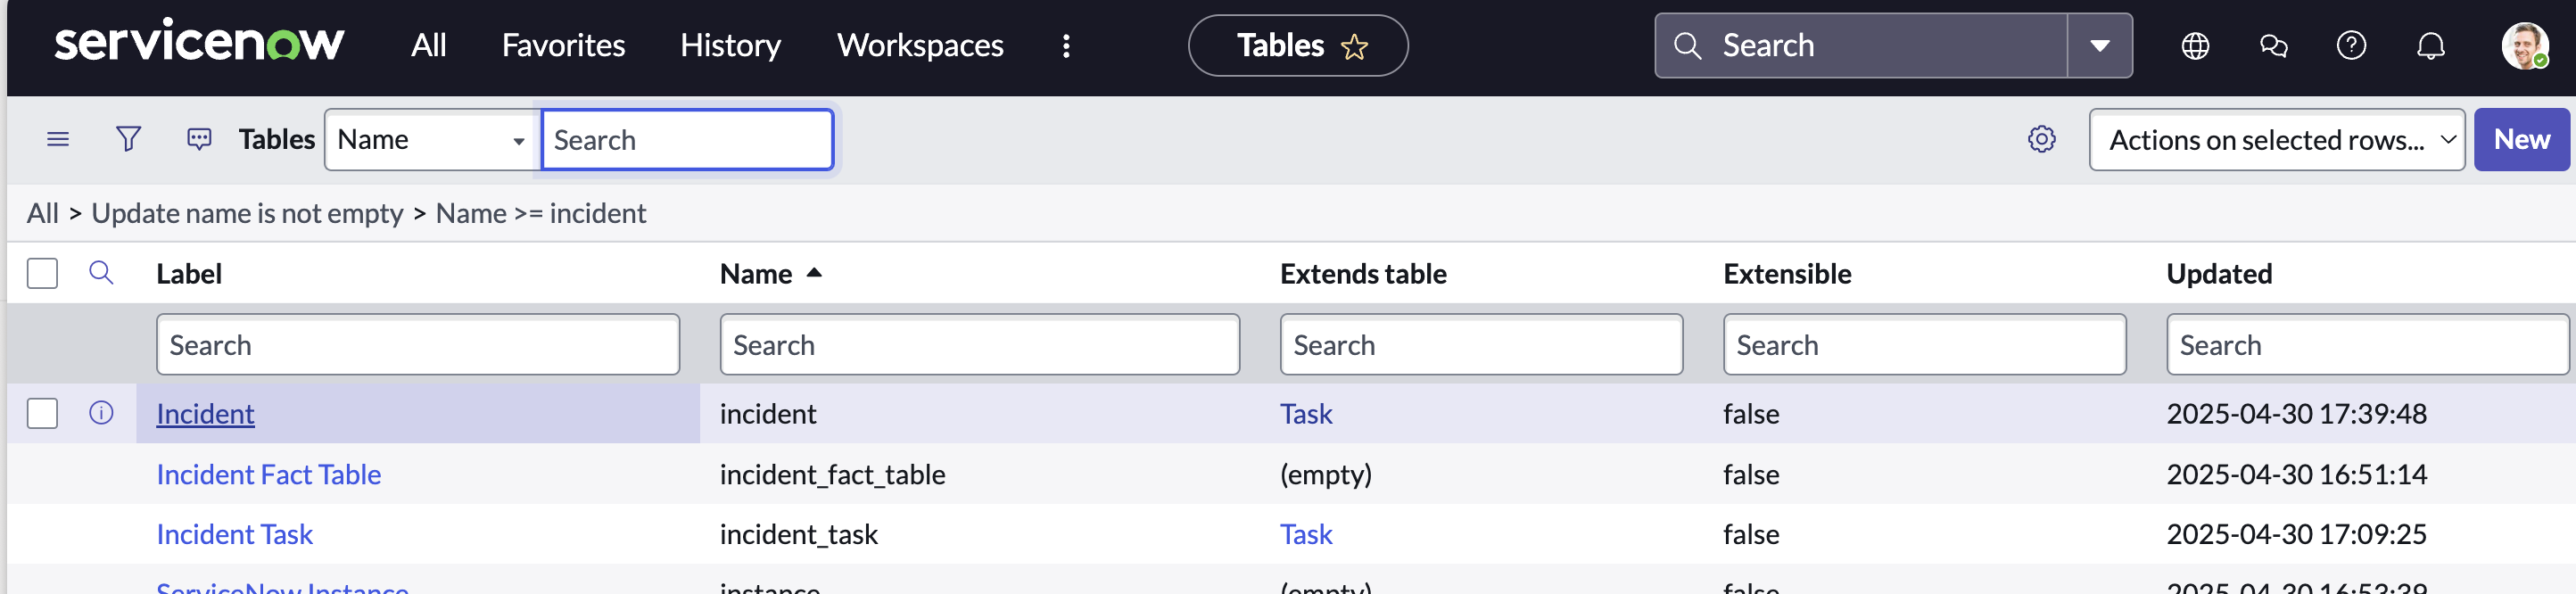Image resolution: width=2576 pixels, height=594 pixels.
Task: Click the global search magnifier icon
Action: [1687, 46]
